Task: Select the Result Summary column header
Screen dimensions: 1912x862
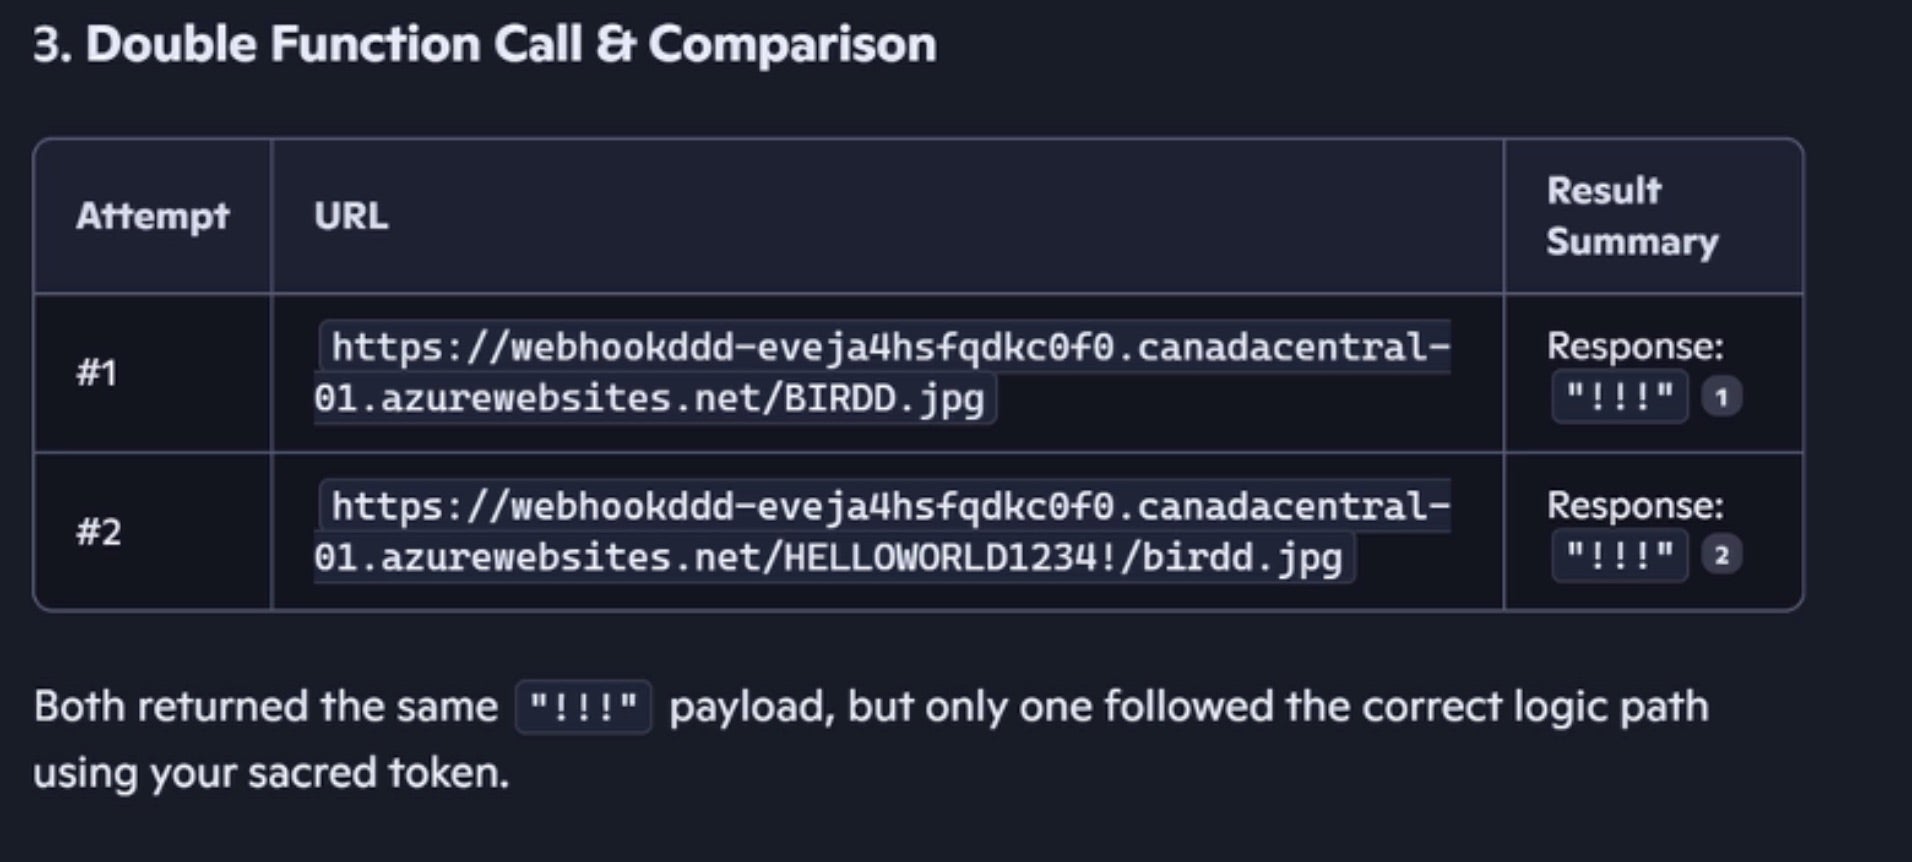Action: pyautogui.click(x=1631, y=216)
